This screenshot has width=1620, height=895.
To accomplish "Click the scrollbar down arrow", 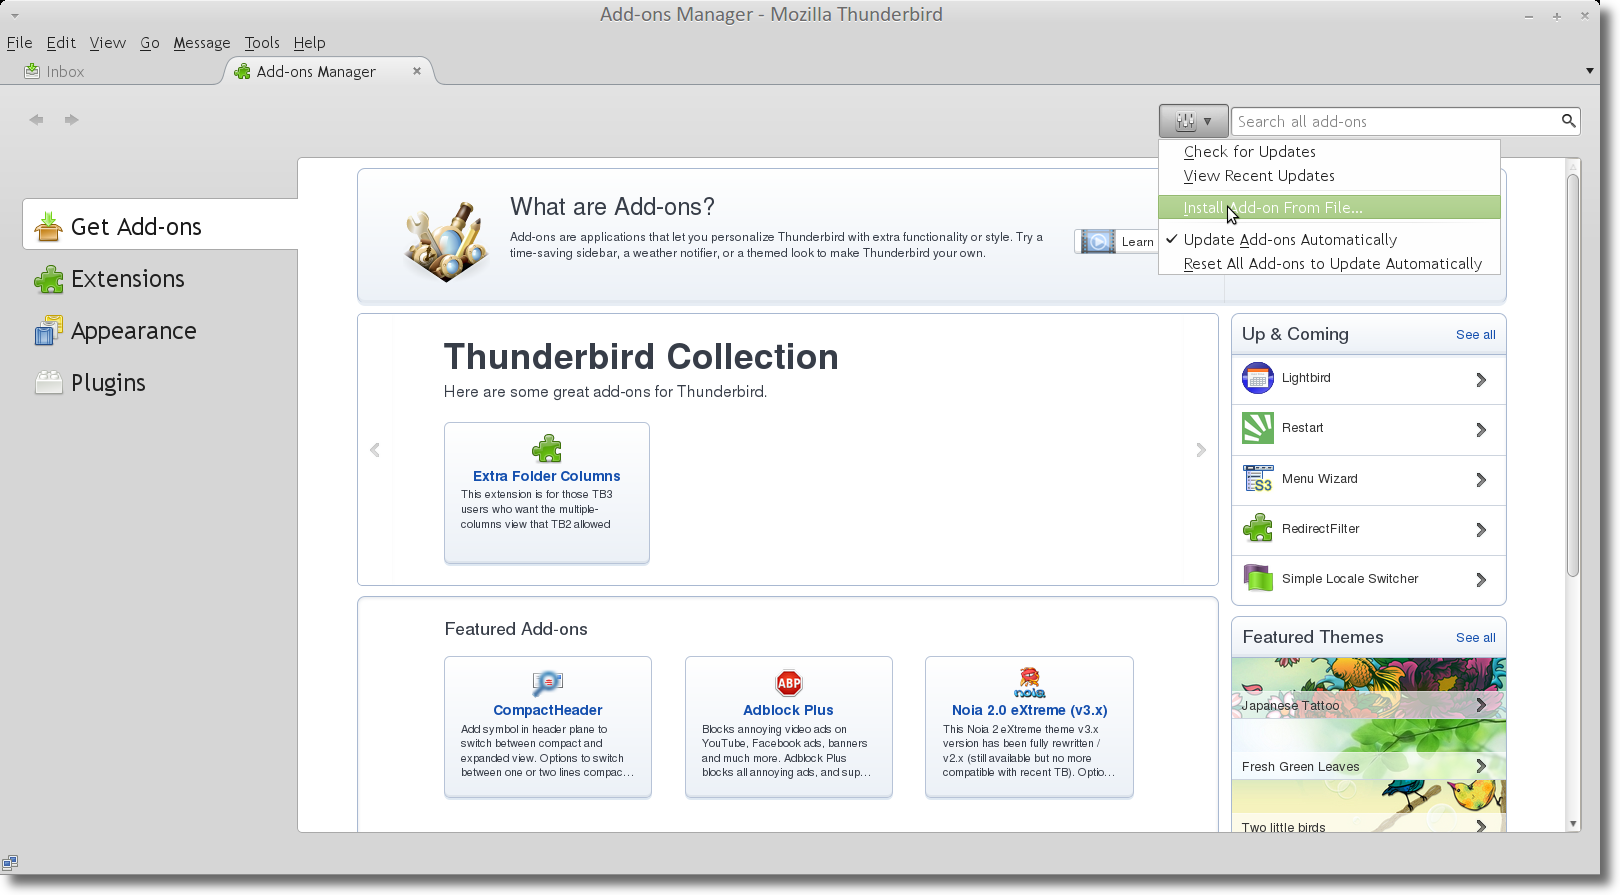I will (x=1573, y=824).
